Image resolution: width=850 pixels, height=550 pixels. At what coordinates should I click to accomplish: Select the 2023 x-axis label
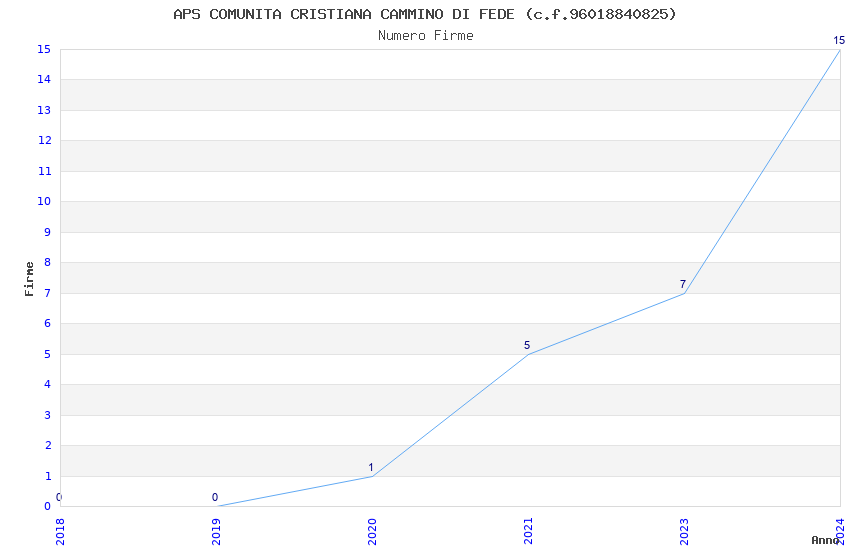click(x=684, y=532)
